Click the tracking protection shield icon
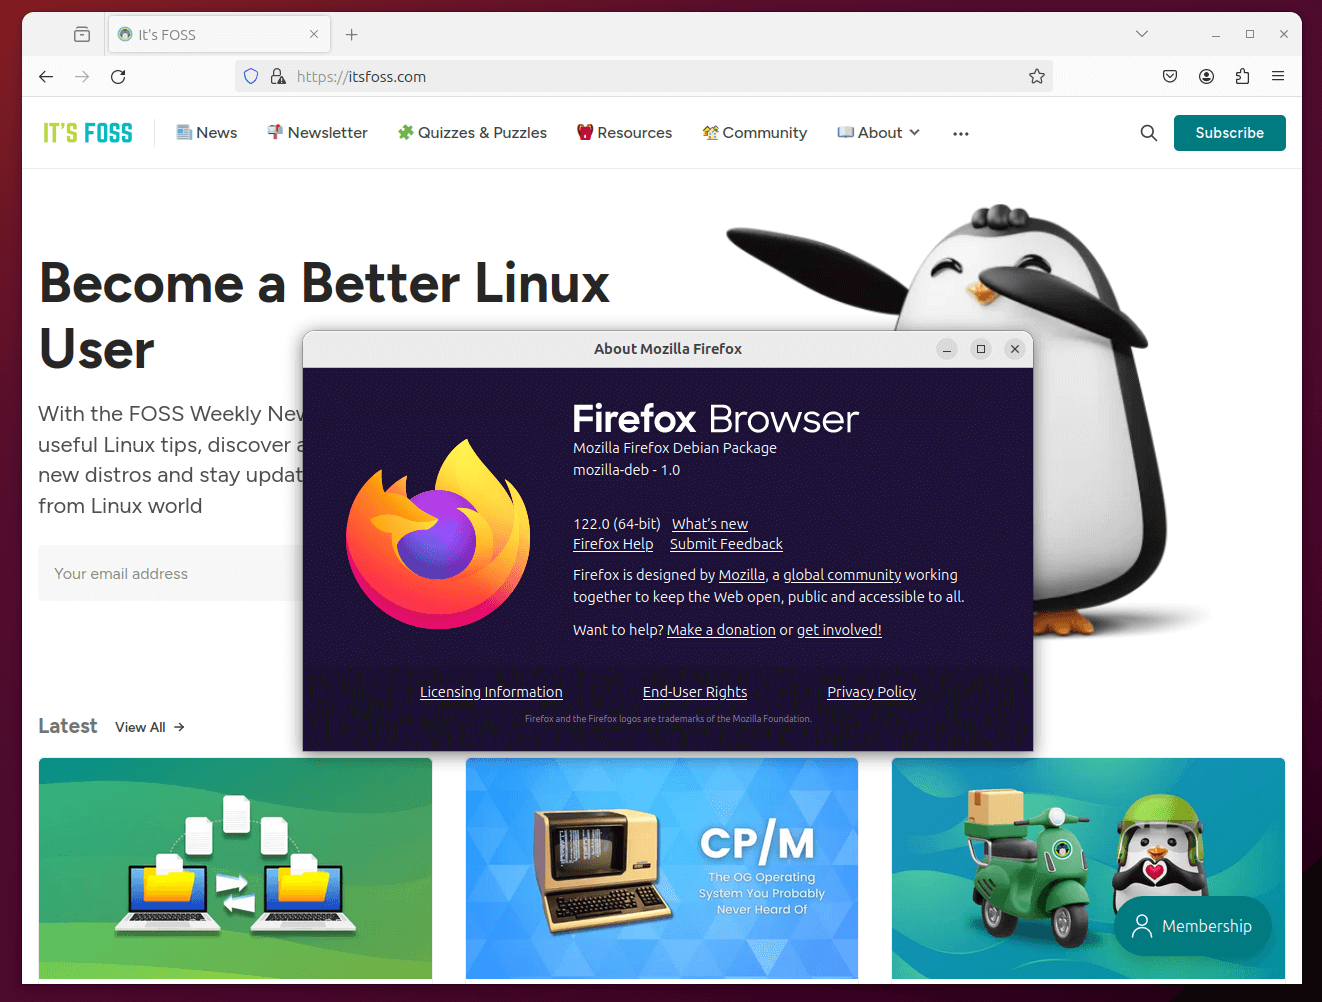Image resolution: width=1322 pixels, height=1002 pixels. 250,76
